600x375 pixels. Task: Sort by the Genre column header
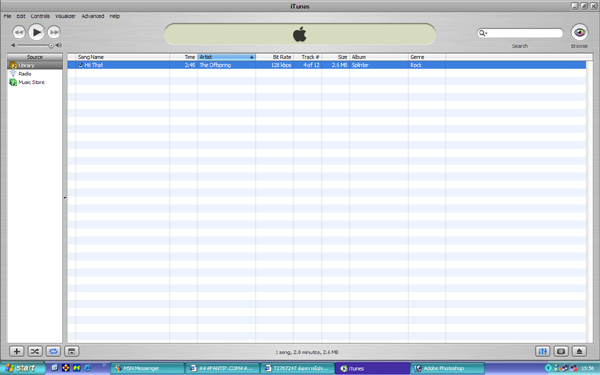coord(427,57)
